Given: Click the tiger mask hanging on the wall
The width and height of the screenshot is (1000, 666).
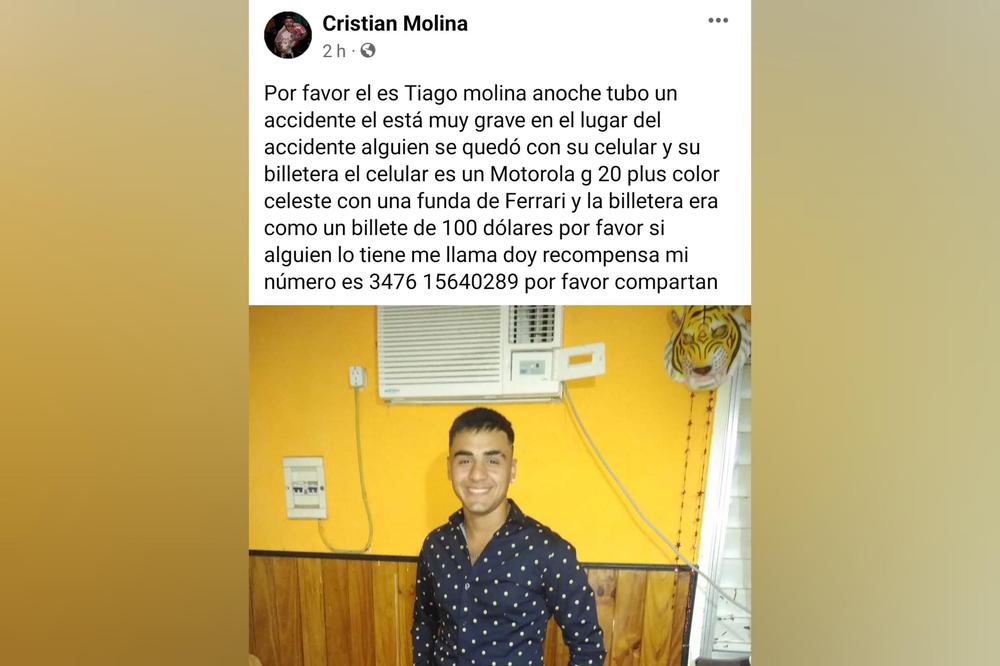Looking at the screenshot, I should [x=707, y=347].
